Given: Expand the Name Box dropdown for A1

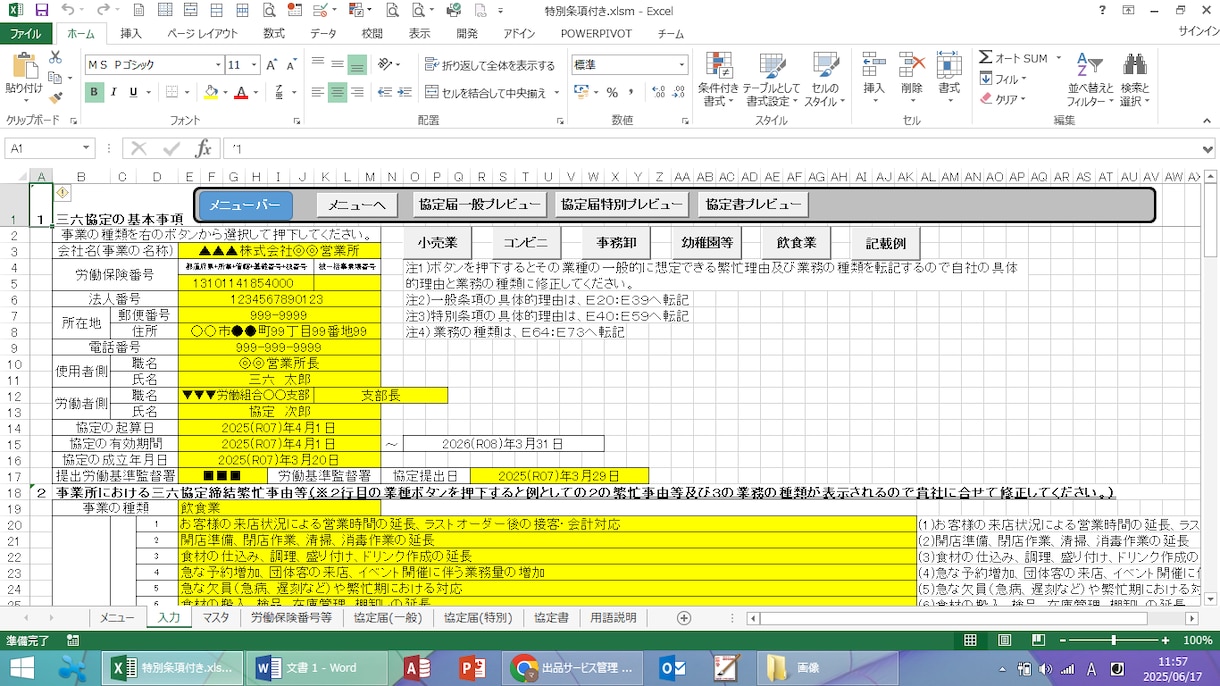Looking at the screenshot, I should coord(87,149).
